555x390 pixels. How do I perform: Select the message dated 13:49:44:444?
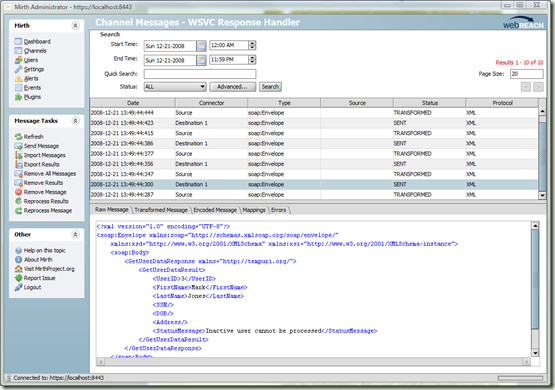pos(314,113)
